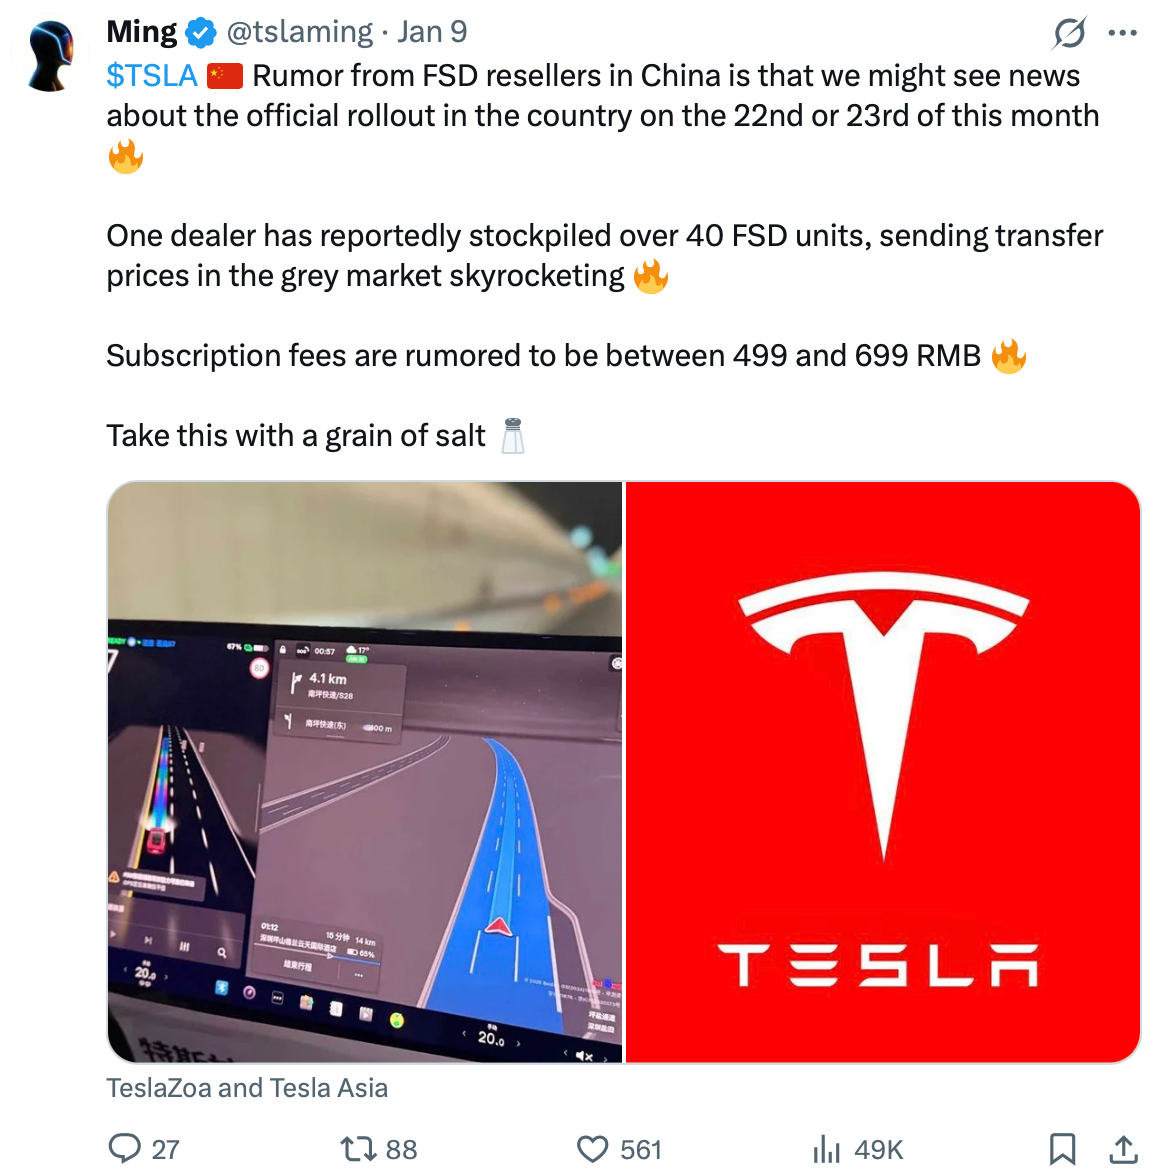Image resolution: width=1156 pixels, height=1176 pixels.
Task: Click the verified badge next to Ming
Action: 201,33
